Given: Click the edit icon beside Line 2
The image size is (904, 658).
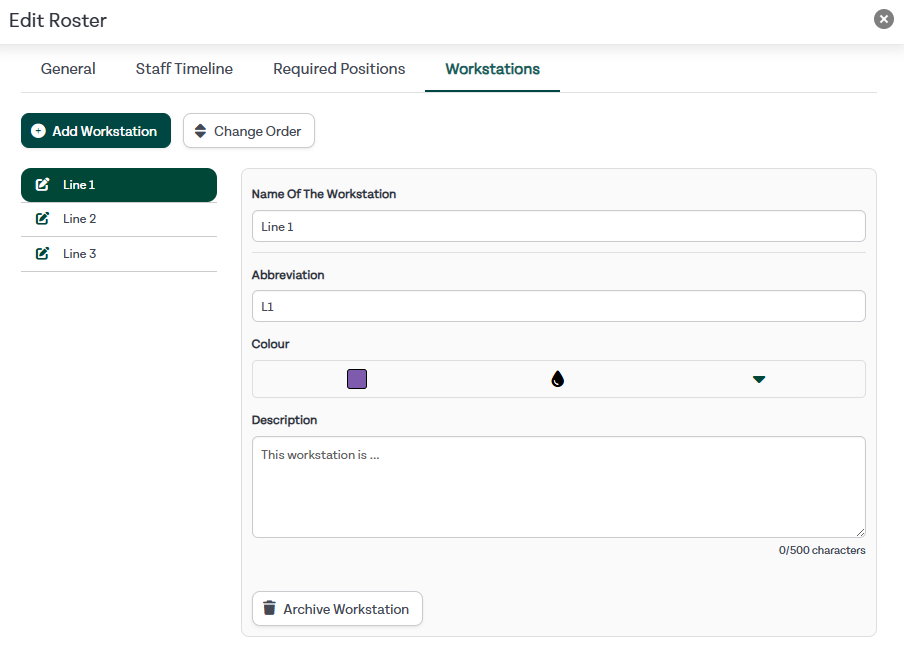Looking at the screenshot, I should (42, 219).
